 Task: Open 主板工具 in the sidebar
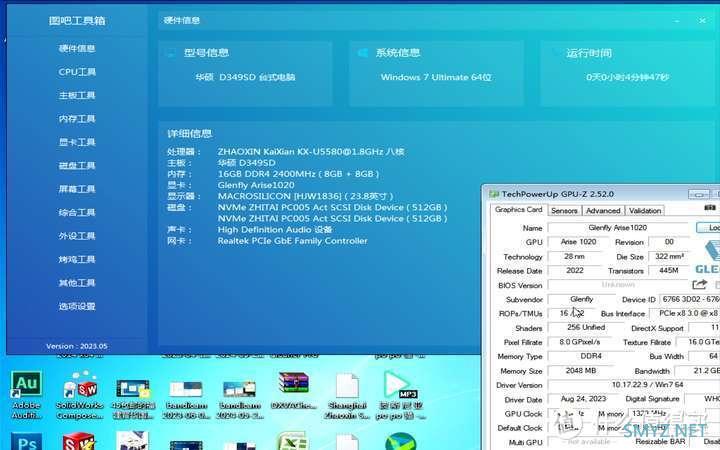[77, 95]
